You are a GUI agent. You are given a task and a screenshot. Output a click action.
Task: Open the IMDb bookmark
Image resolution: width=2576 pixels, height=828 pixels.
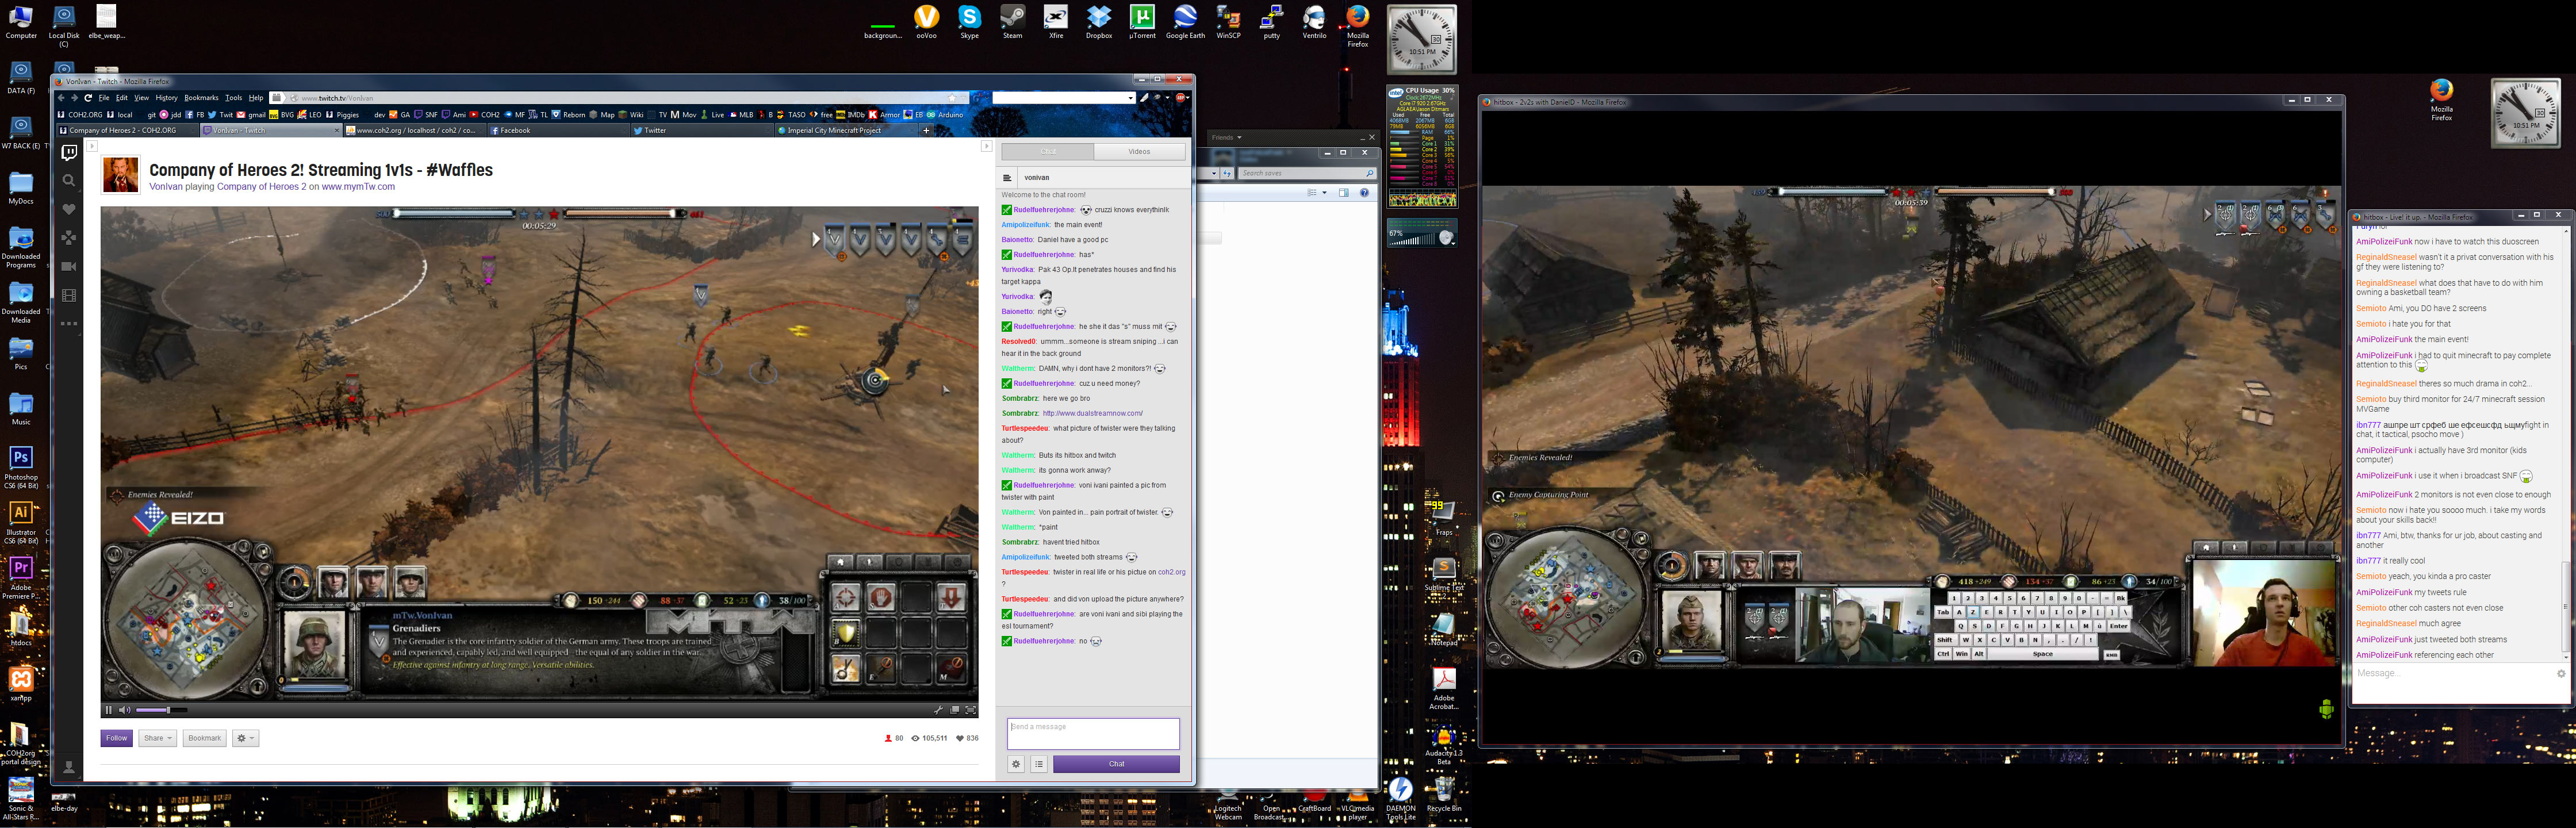[x=851, y=114]
